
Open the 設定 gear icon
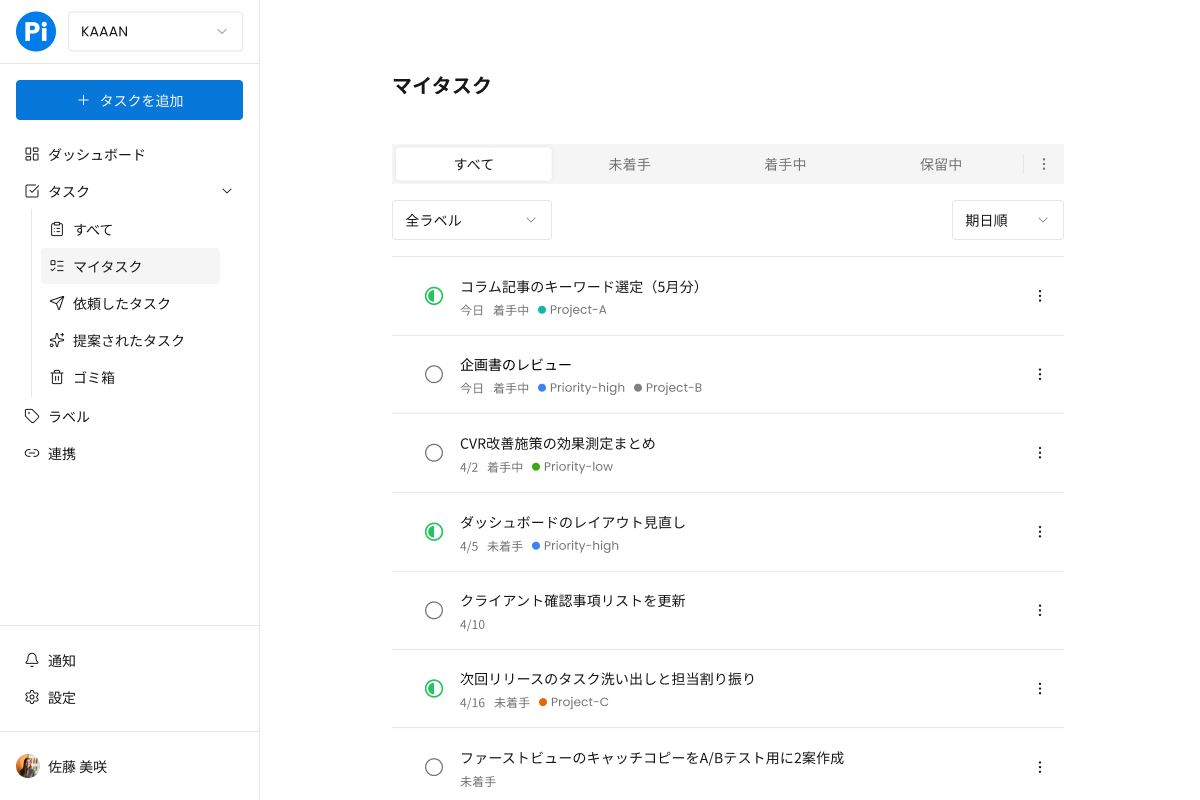pyautogui.click(x=32, y=697)
